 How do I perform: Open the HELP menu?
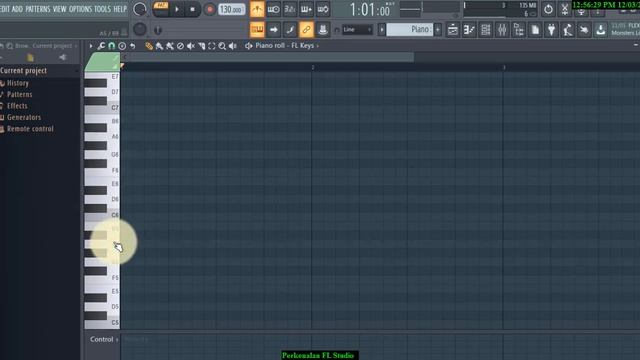tap(120, 9)
